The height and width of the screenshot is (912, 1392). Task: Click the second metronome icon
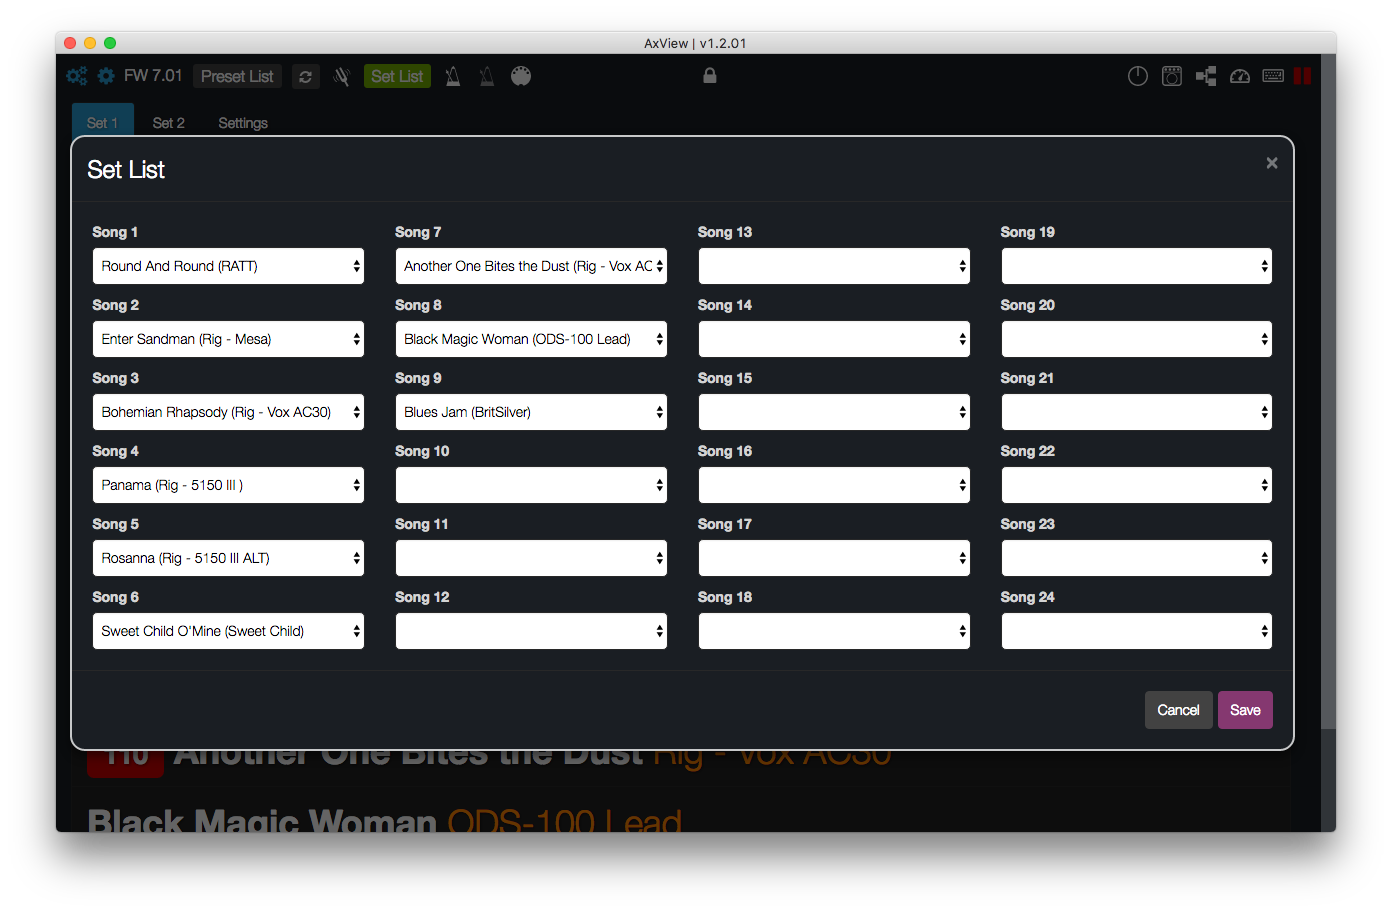click(487, 76)
